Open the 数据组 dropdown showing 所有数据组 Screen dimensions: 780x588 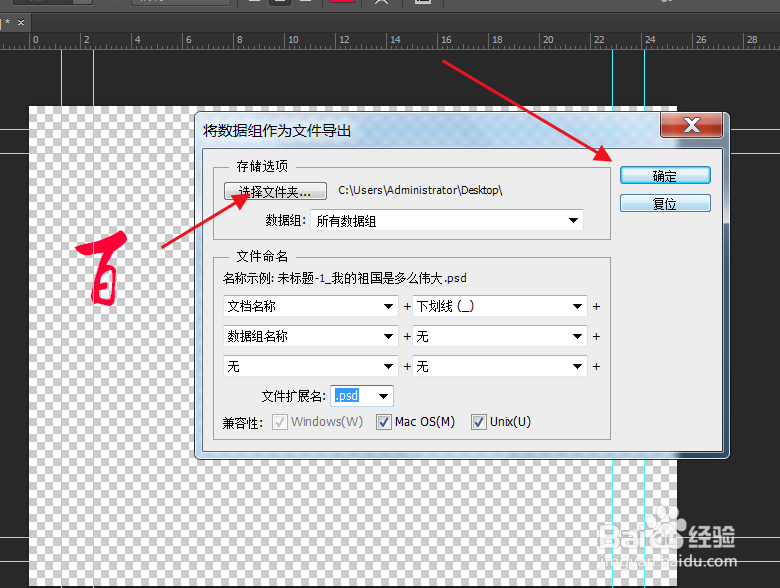[x=447, y=220]
